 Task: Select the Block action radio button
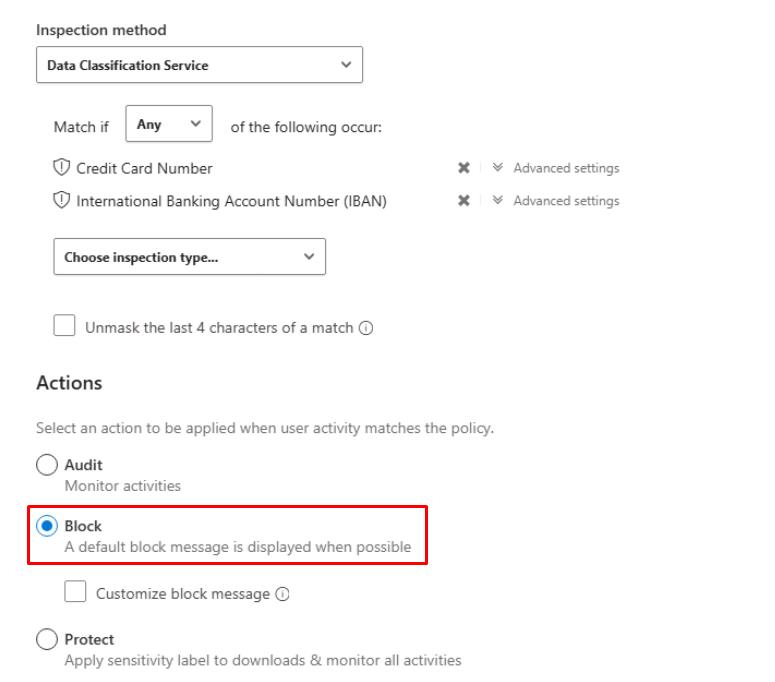pyautogui.click(x=47, y=526)
